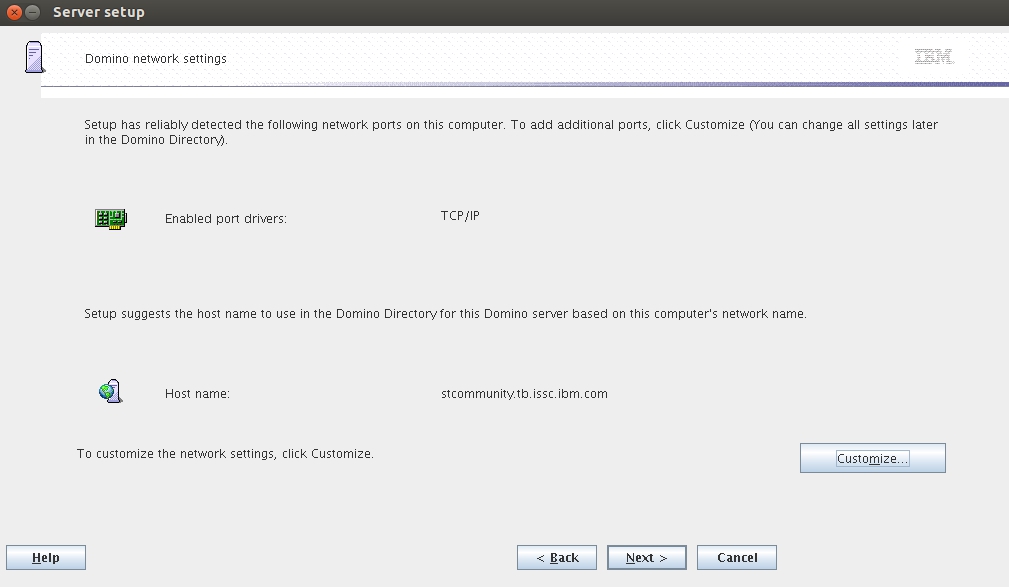This screenshot has height=587, width=1009.
Task: Click the server setup page icon top-left
Action: coord(33,57)
